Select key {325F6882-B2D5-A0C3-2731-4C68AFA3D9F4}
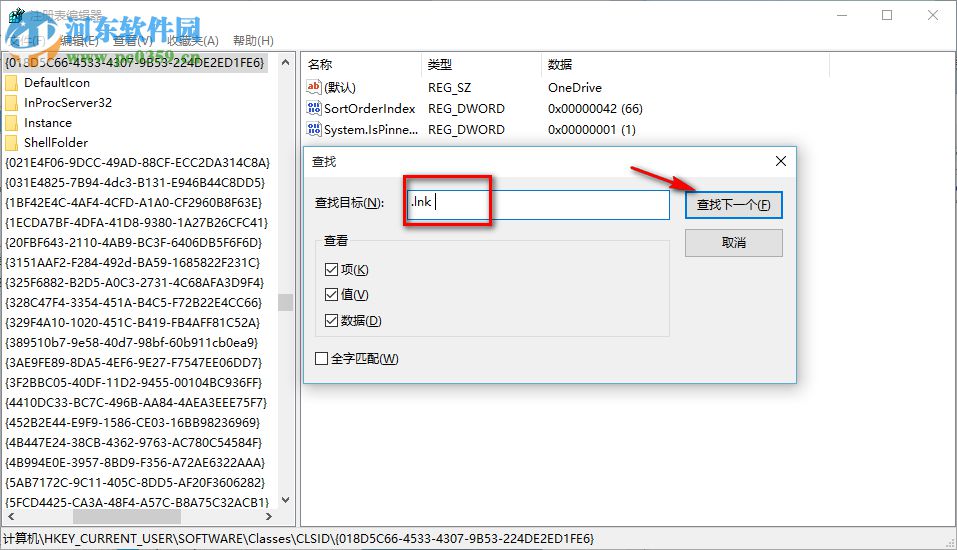The height and width of the screenshot is (550, 957). 134,283
